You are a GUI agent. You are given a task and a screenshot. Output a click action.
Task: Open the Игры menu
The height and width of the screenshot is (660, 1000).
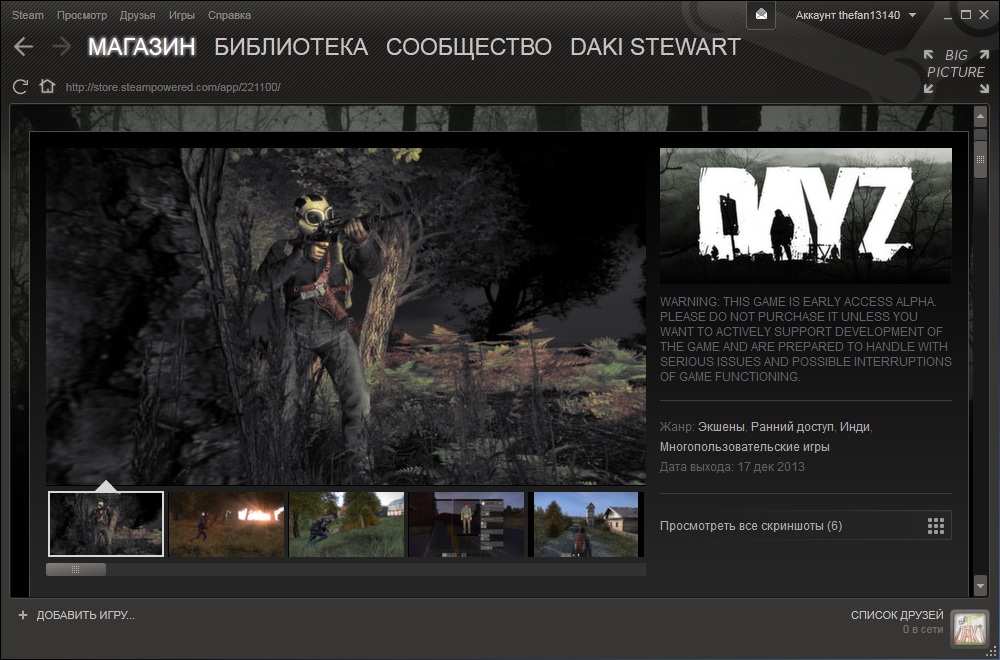coord(182,15)
